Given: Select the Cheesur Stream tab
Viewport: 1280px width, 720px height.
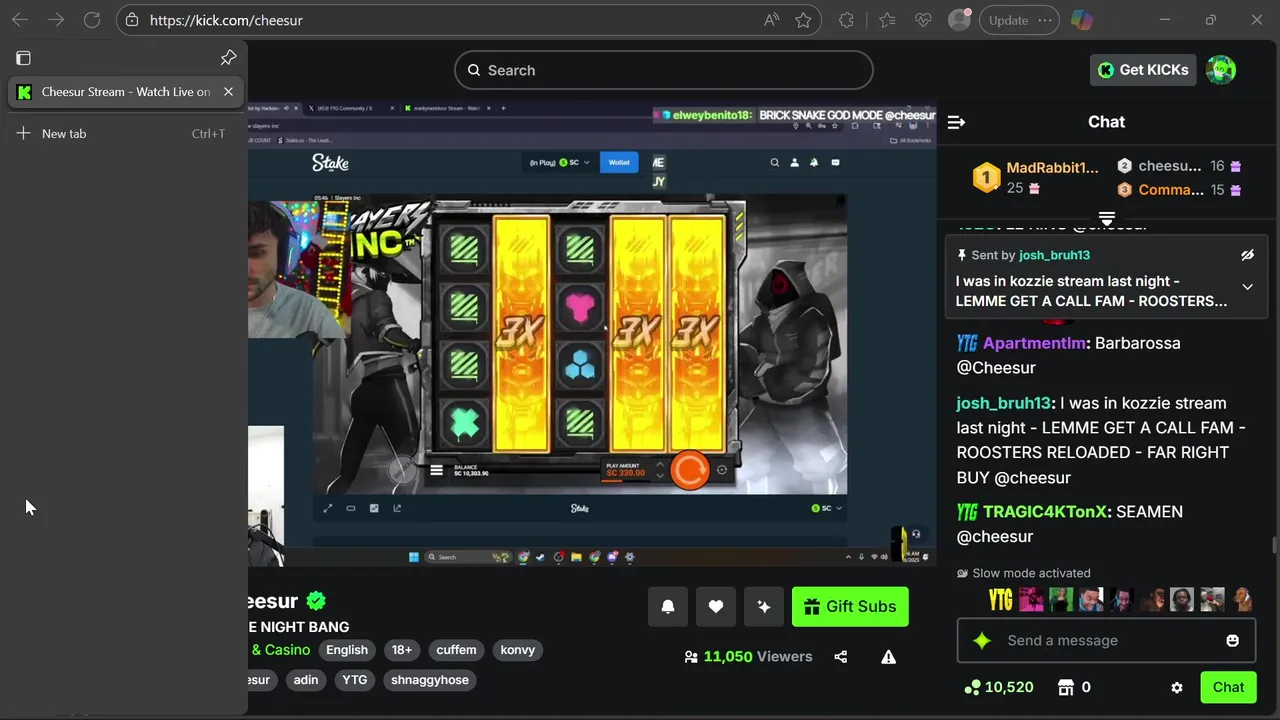Looking at the screenshot, I should [x=124, y=92].
